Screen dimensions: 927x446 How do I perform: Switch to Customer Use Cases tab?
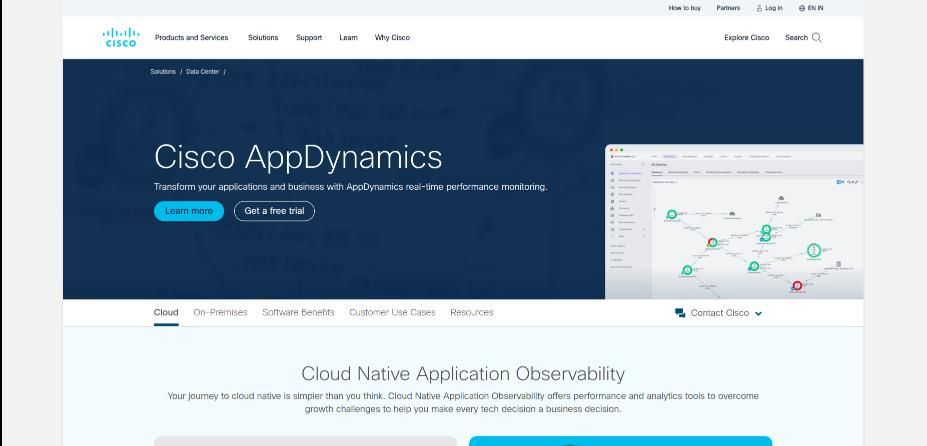(x=392, y=312)
